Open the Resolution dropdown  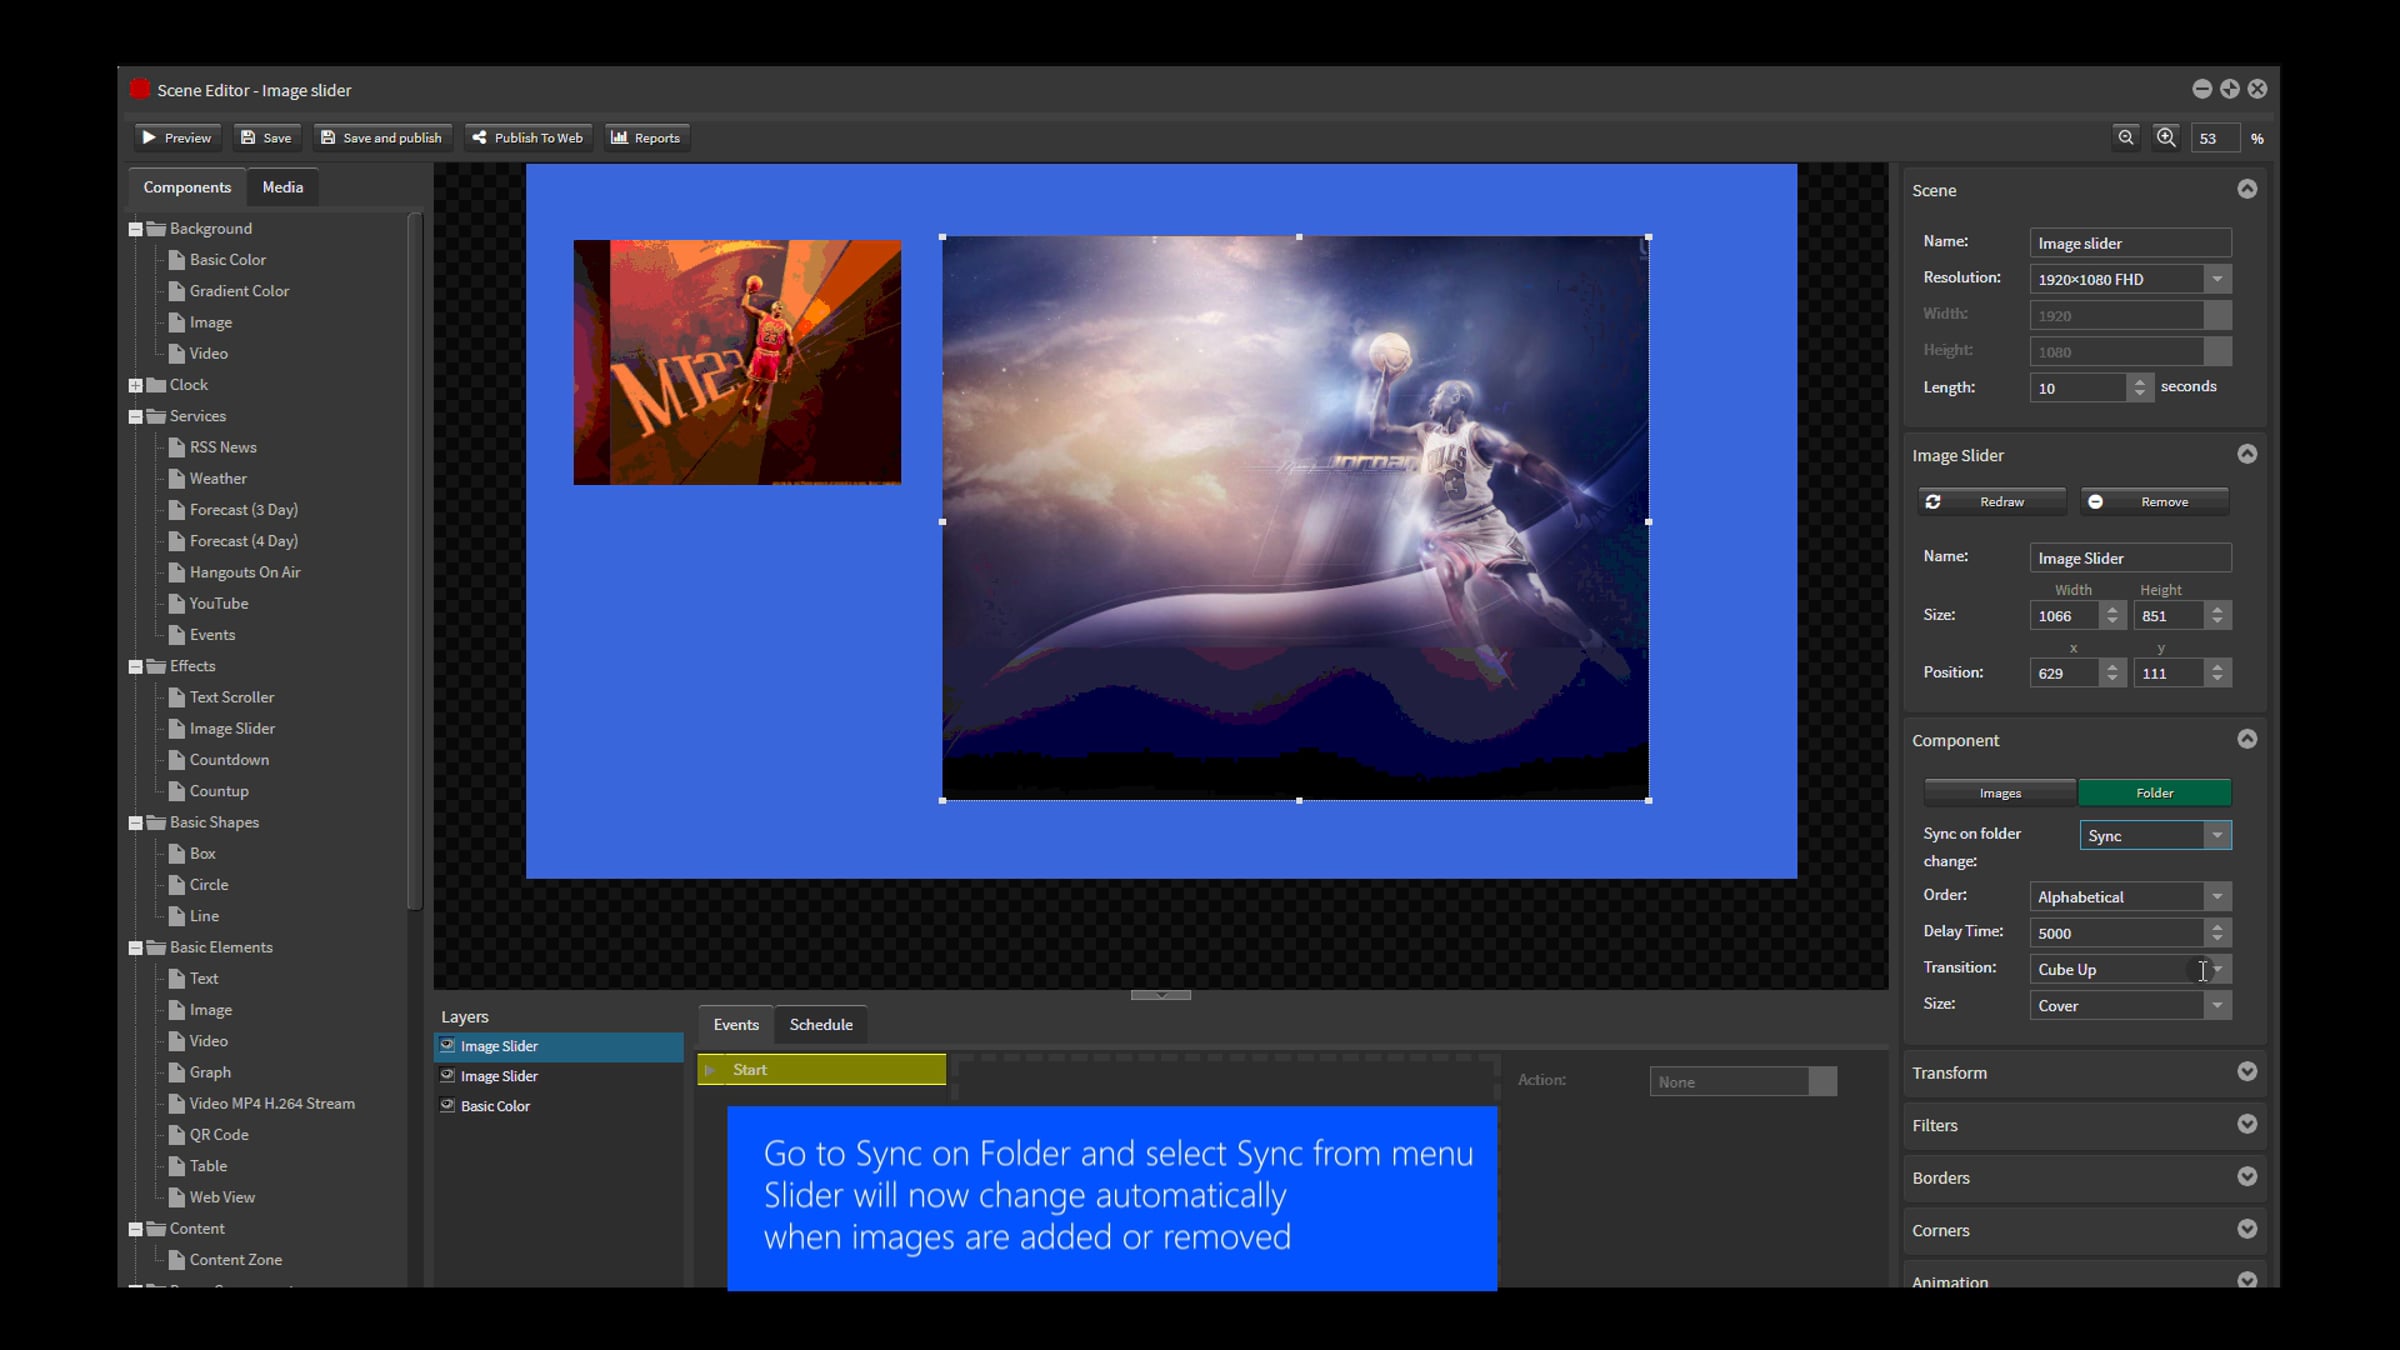pos(2217,279)
